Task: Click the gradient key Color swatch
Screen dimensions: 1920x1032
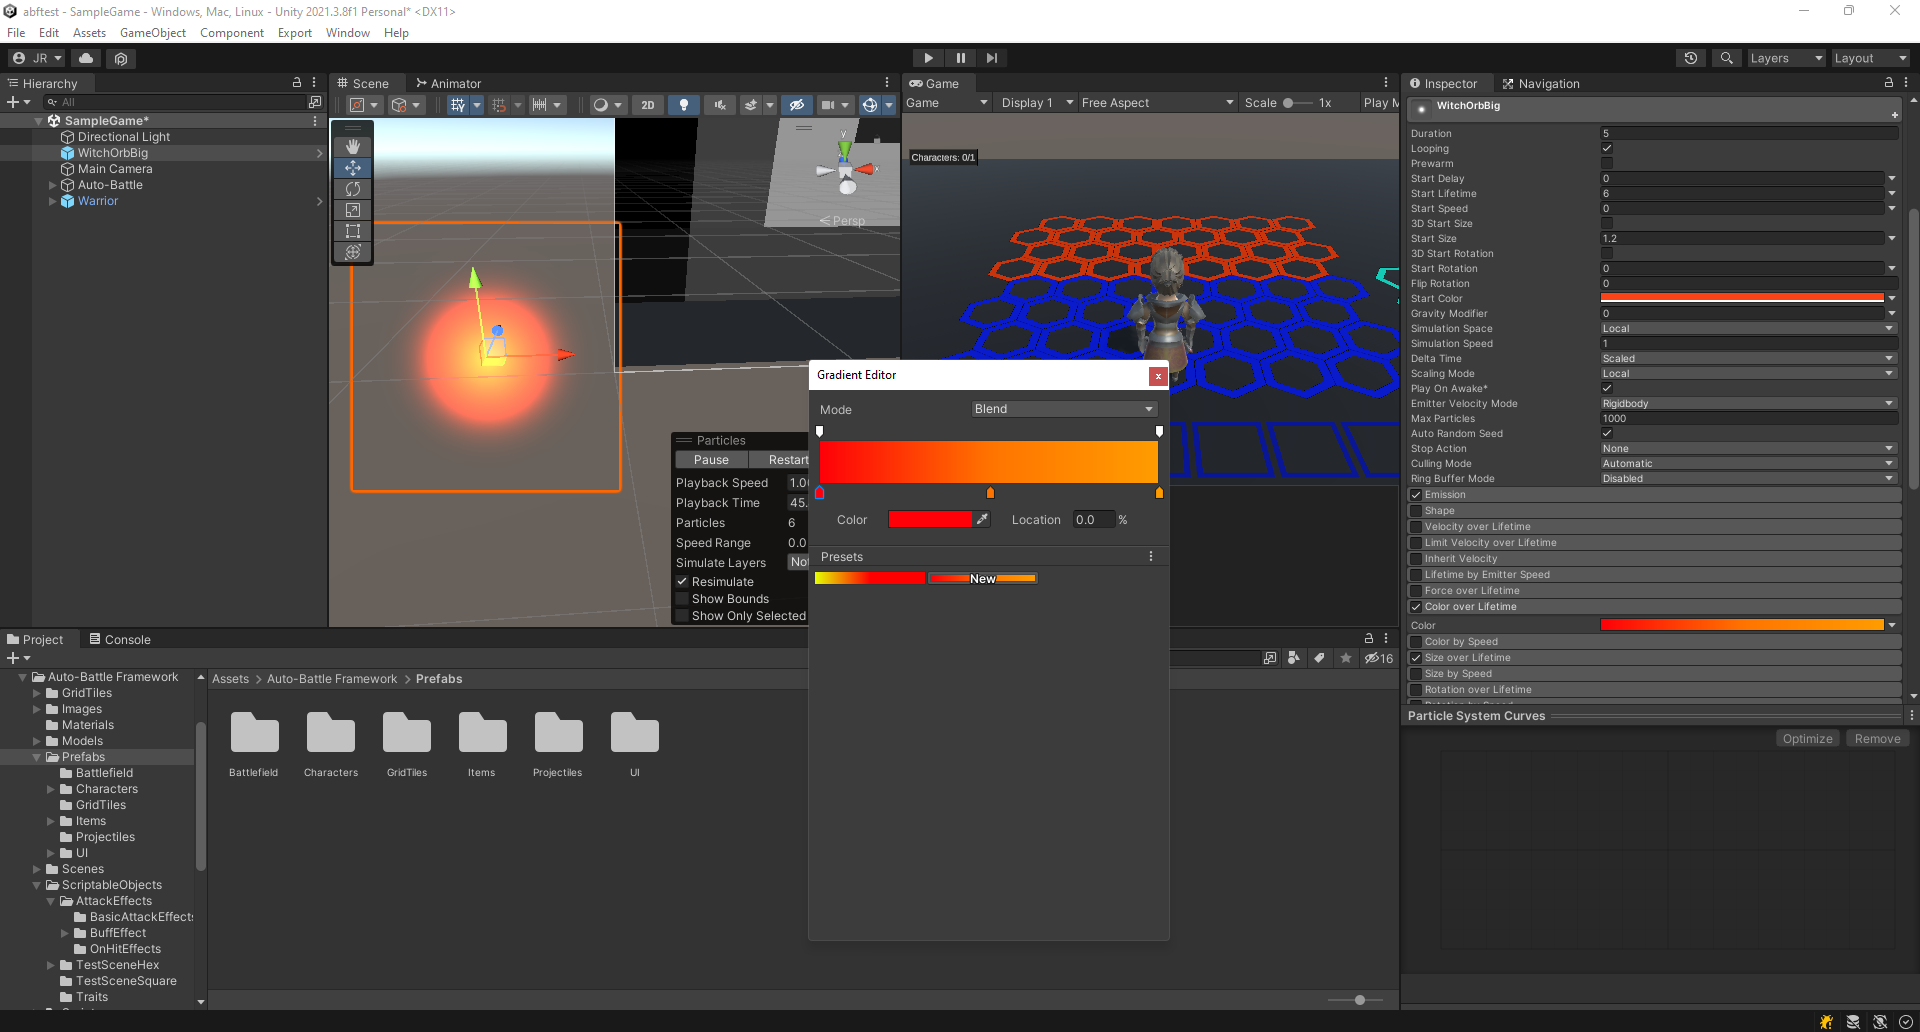Action: coord(930,519)
